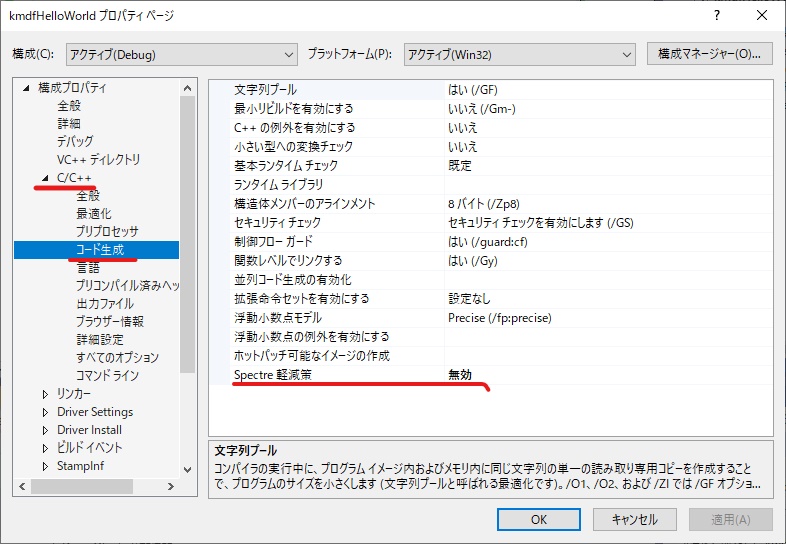Image resolution: width=786 pixels, height=544 pixels.
Task: Select 言語 in the tree
Action: (88, 268)
